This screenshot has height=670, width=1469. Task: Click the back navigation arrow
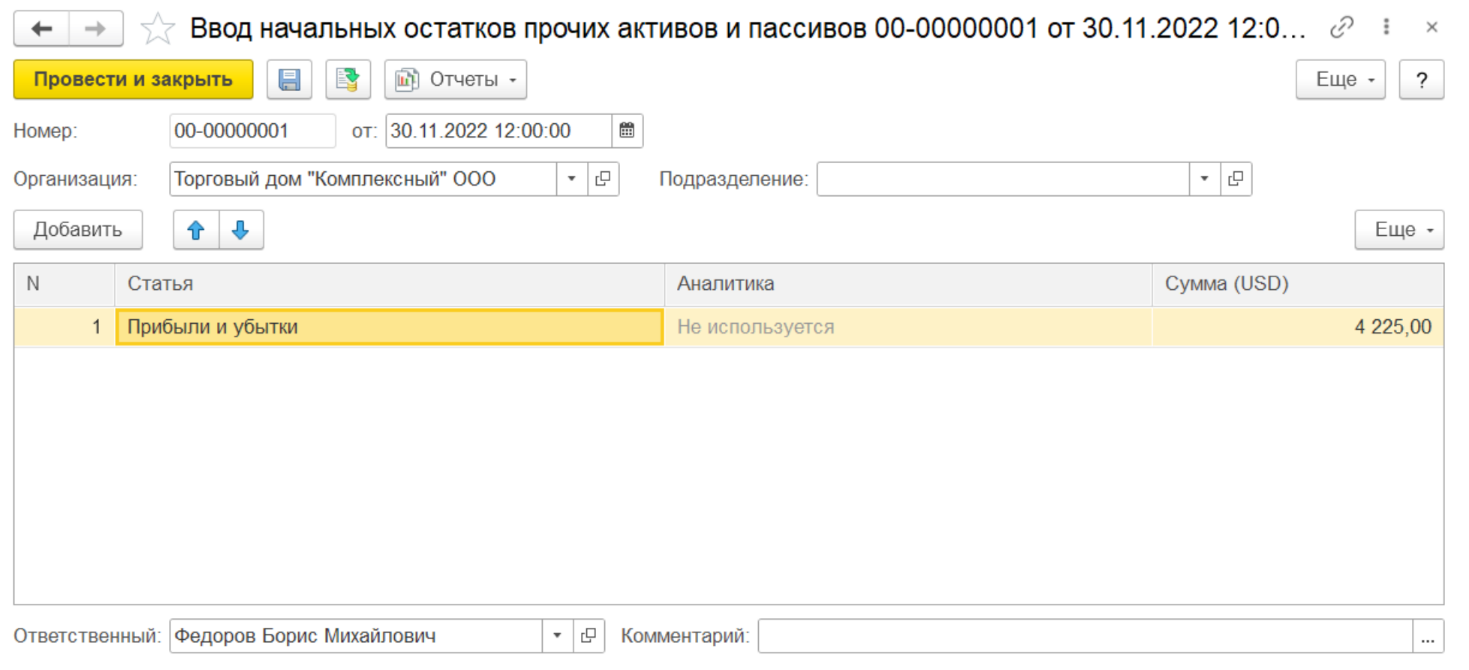(42, 29)
